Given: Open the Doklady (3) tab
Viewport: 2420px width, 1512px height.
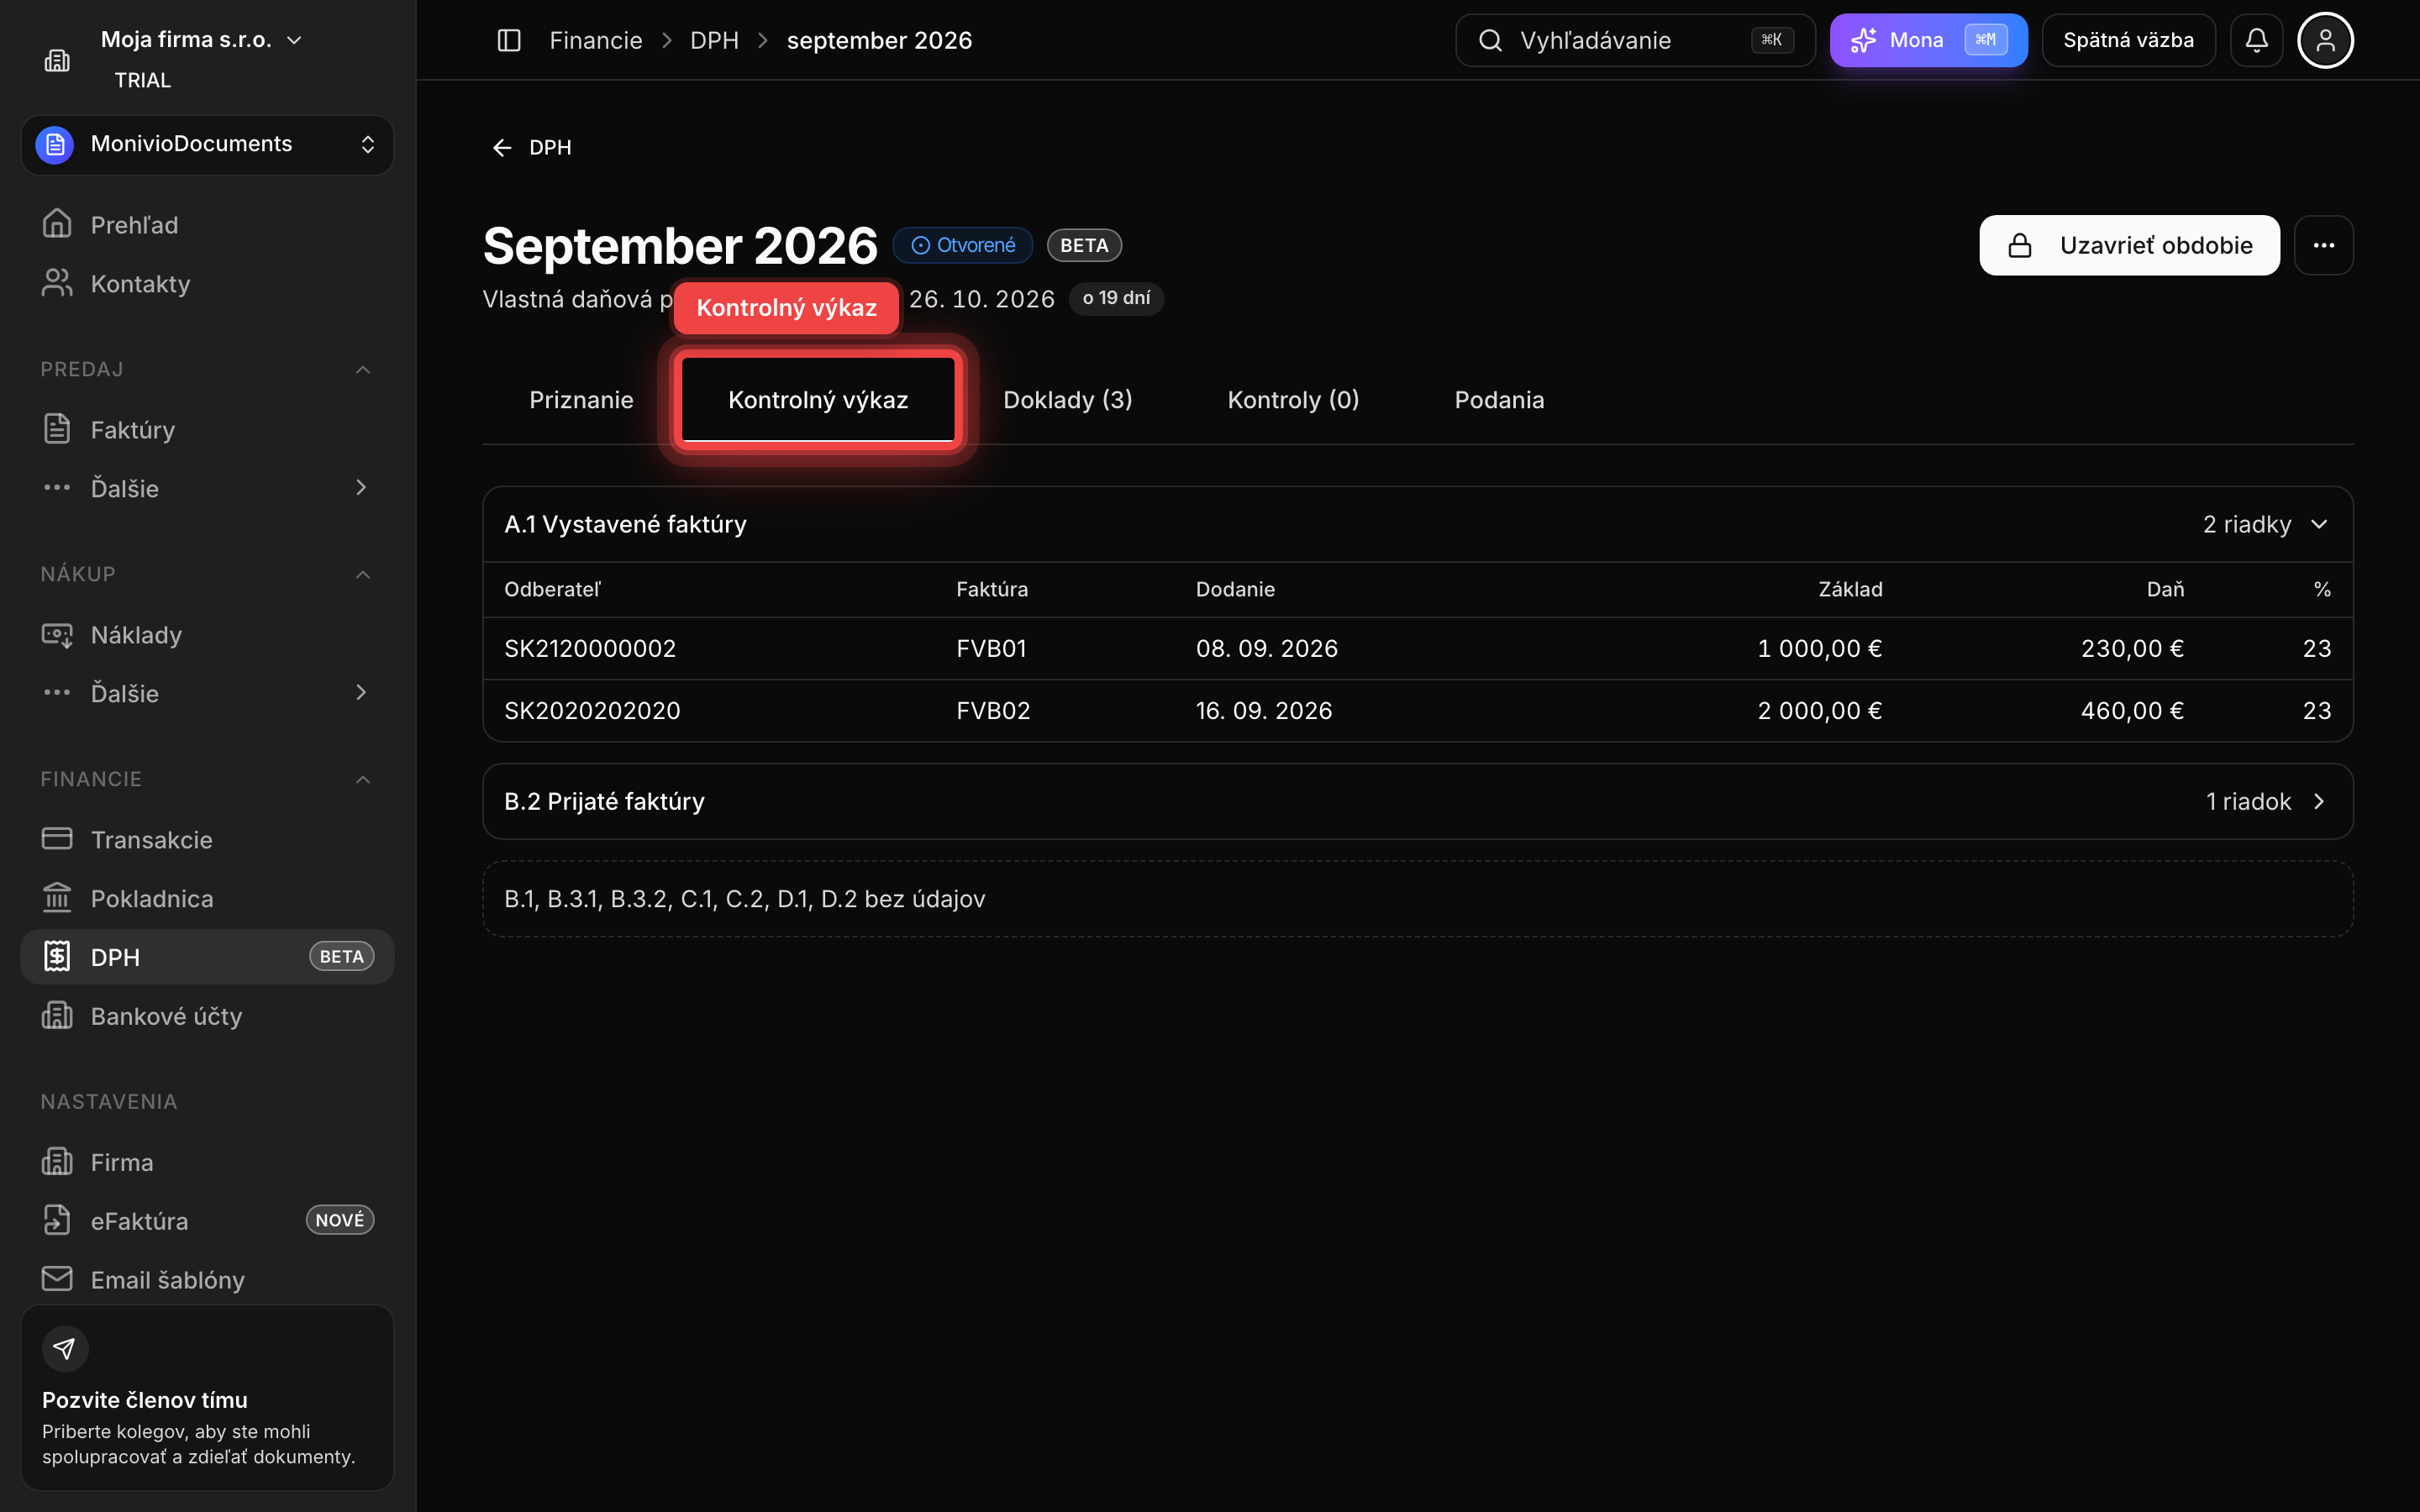Looking at the screenshot, I should point(1067,400).
